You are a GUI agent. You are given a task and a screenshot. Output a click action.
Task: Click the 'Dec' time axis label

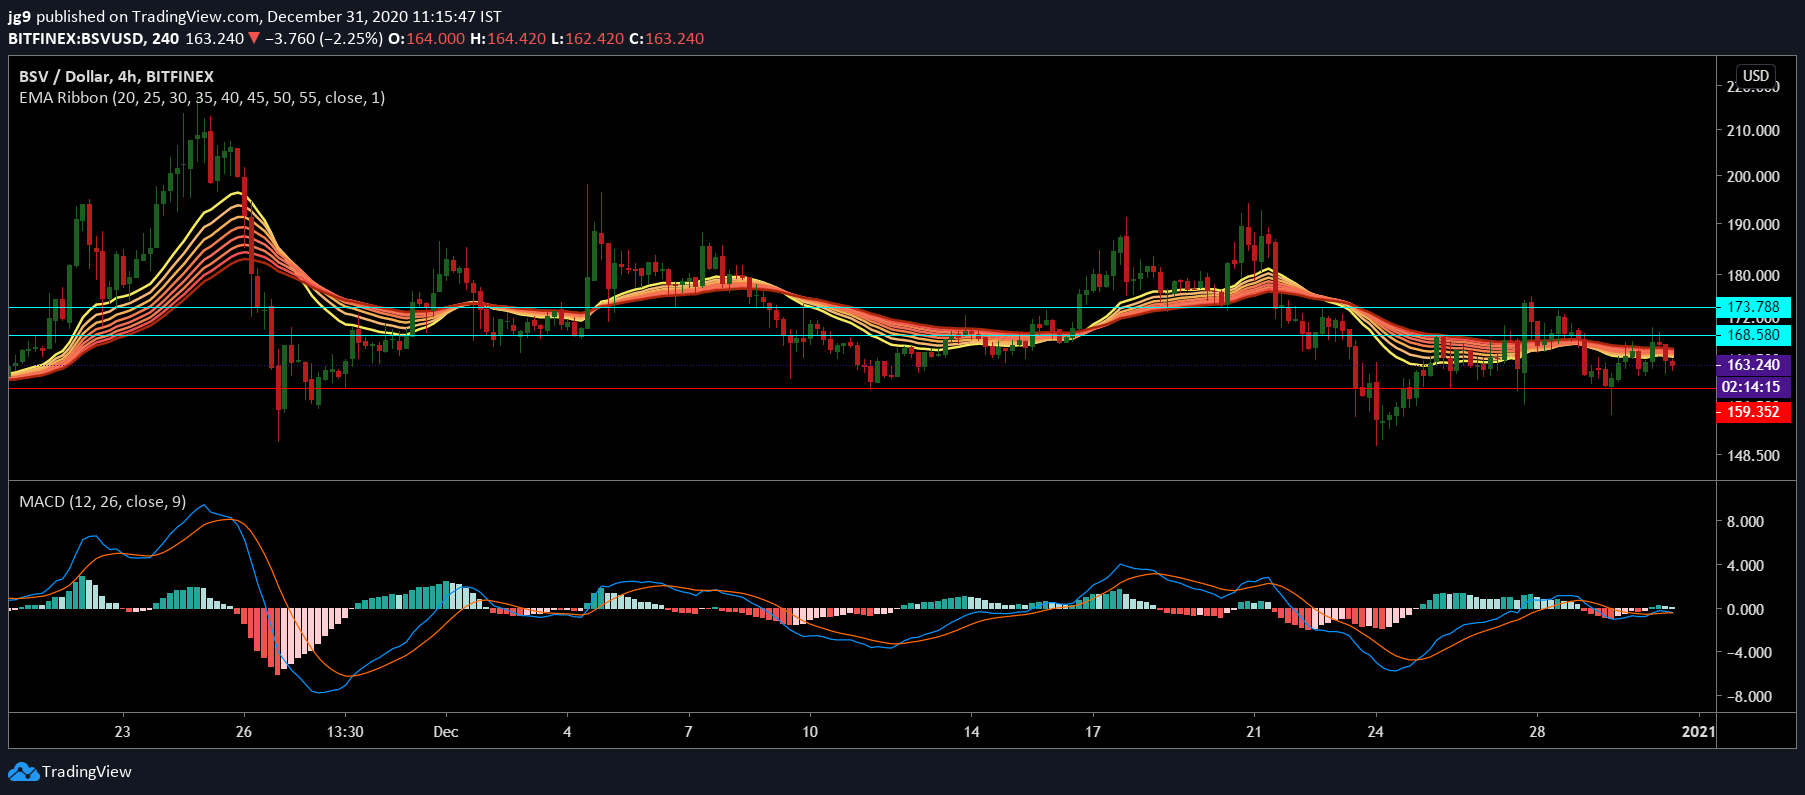coord(446,732)
